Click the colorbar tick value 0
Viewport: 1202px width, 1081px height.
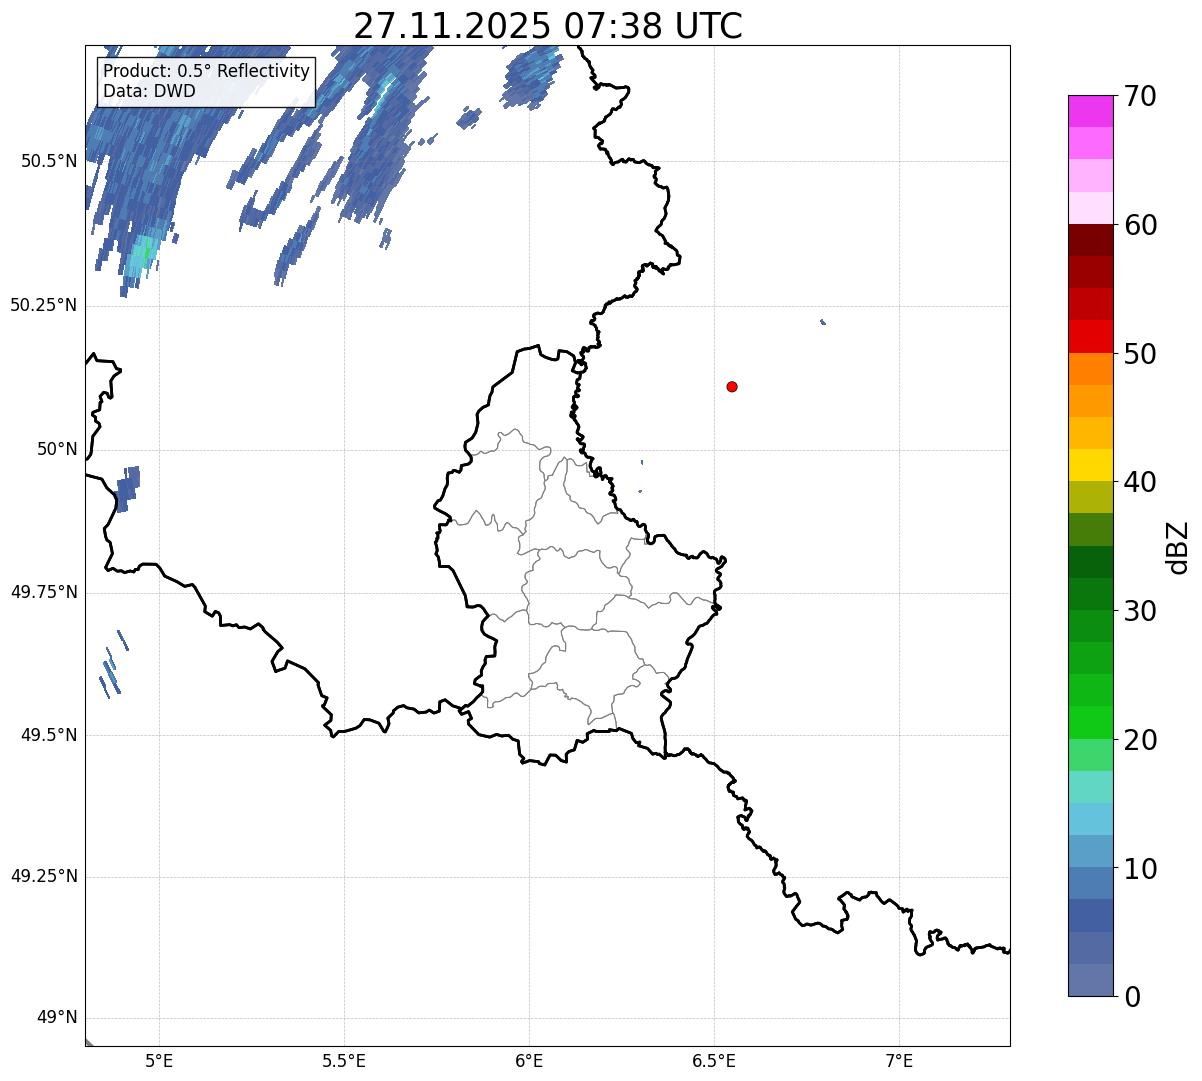click(x=1132, y=997)
